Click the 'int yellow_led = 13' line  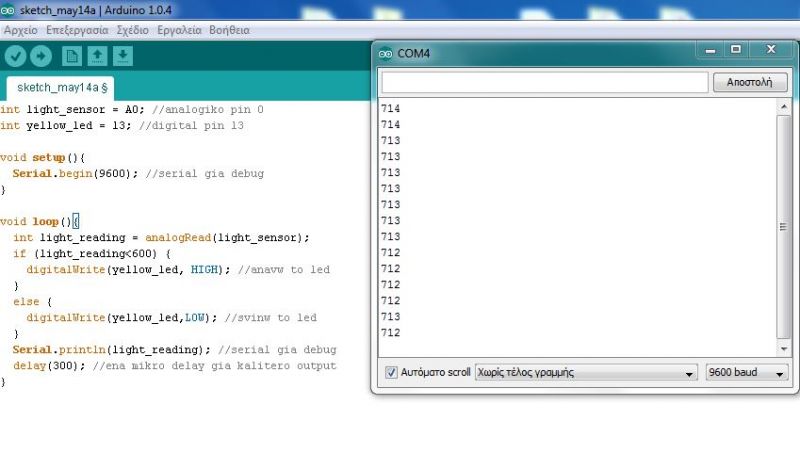[65, 126]
